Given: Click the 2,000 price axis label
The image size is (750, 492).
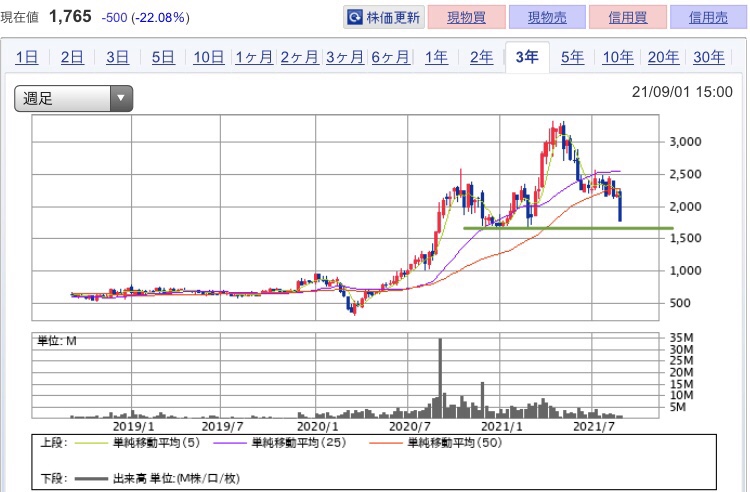Looking at the screenshot, I should coord(685,207).
